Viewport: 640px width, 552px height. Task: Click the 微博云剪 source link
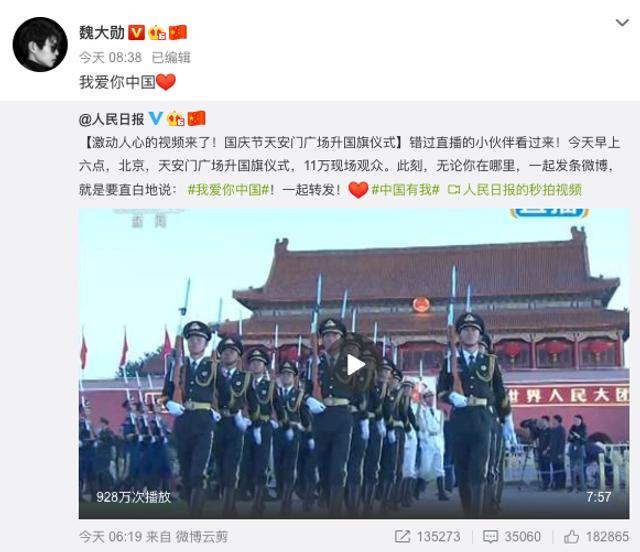point(202,536)
